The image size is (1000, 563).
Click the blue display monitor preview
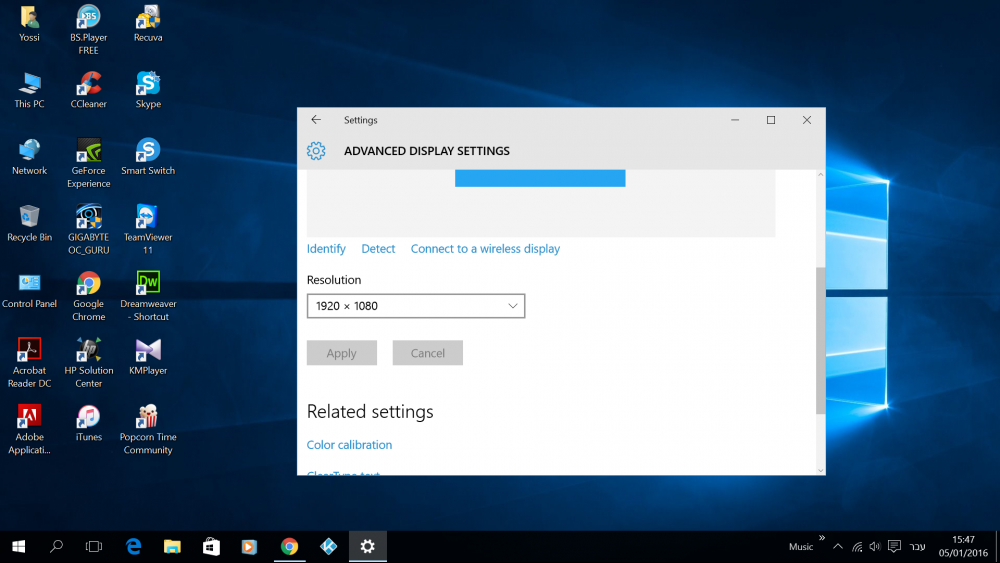pyautogui.click(x=540, y=178)
